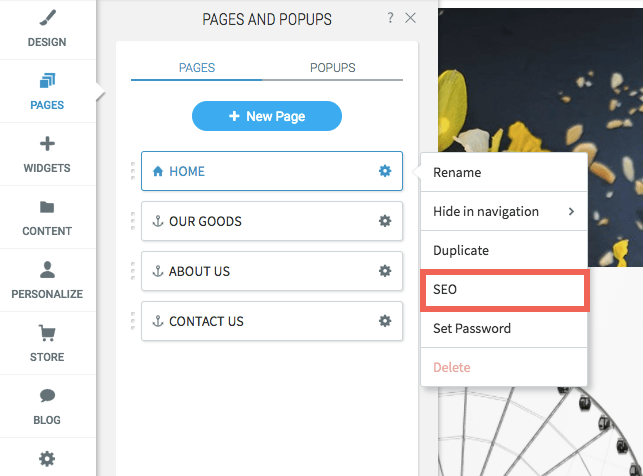This screenshot has height=476, width=643.
Task: Open the Personalize person icon panel
Action: coord(47,280)
